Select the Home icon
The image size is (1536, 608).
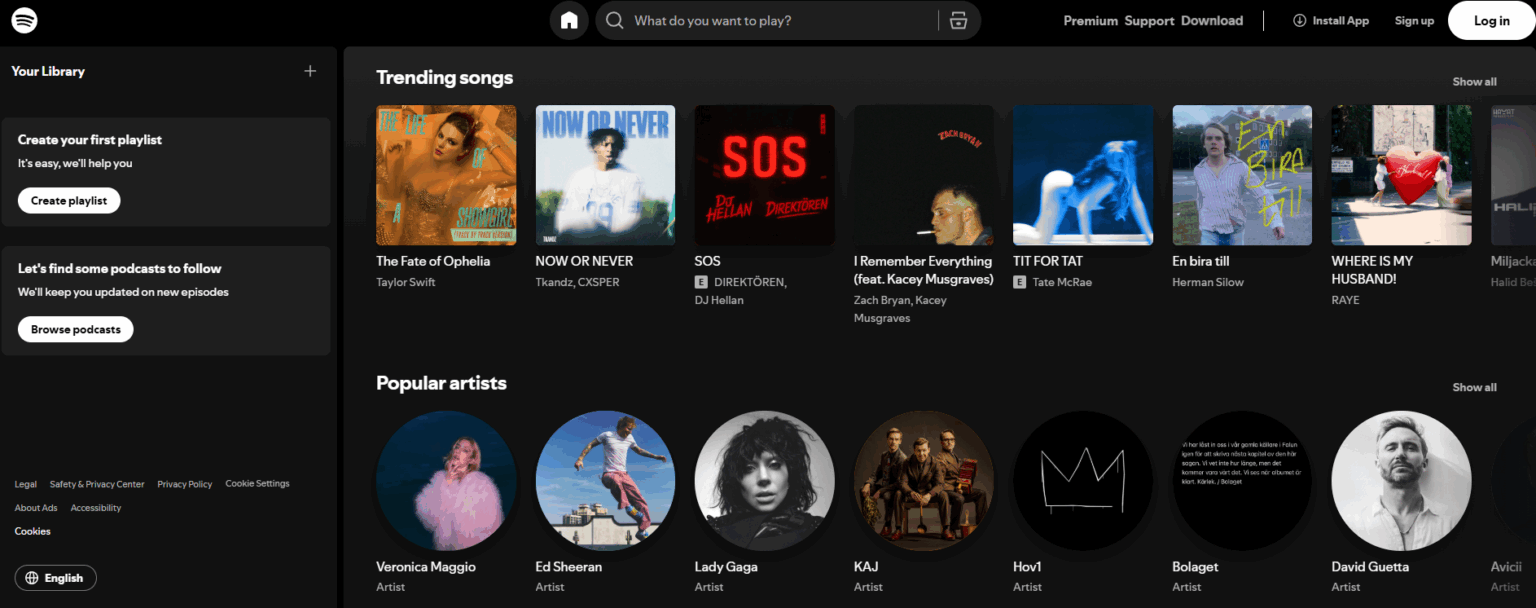[x=569, y=20]
